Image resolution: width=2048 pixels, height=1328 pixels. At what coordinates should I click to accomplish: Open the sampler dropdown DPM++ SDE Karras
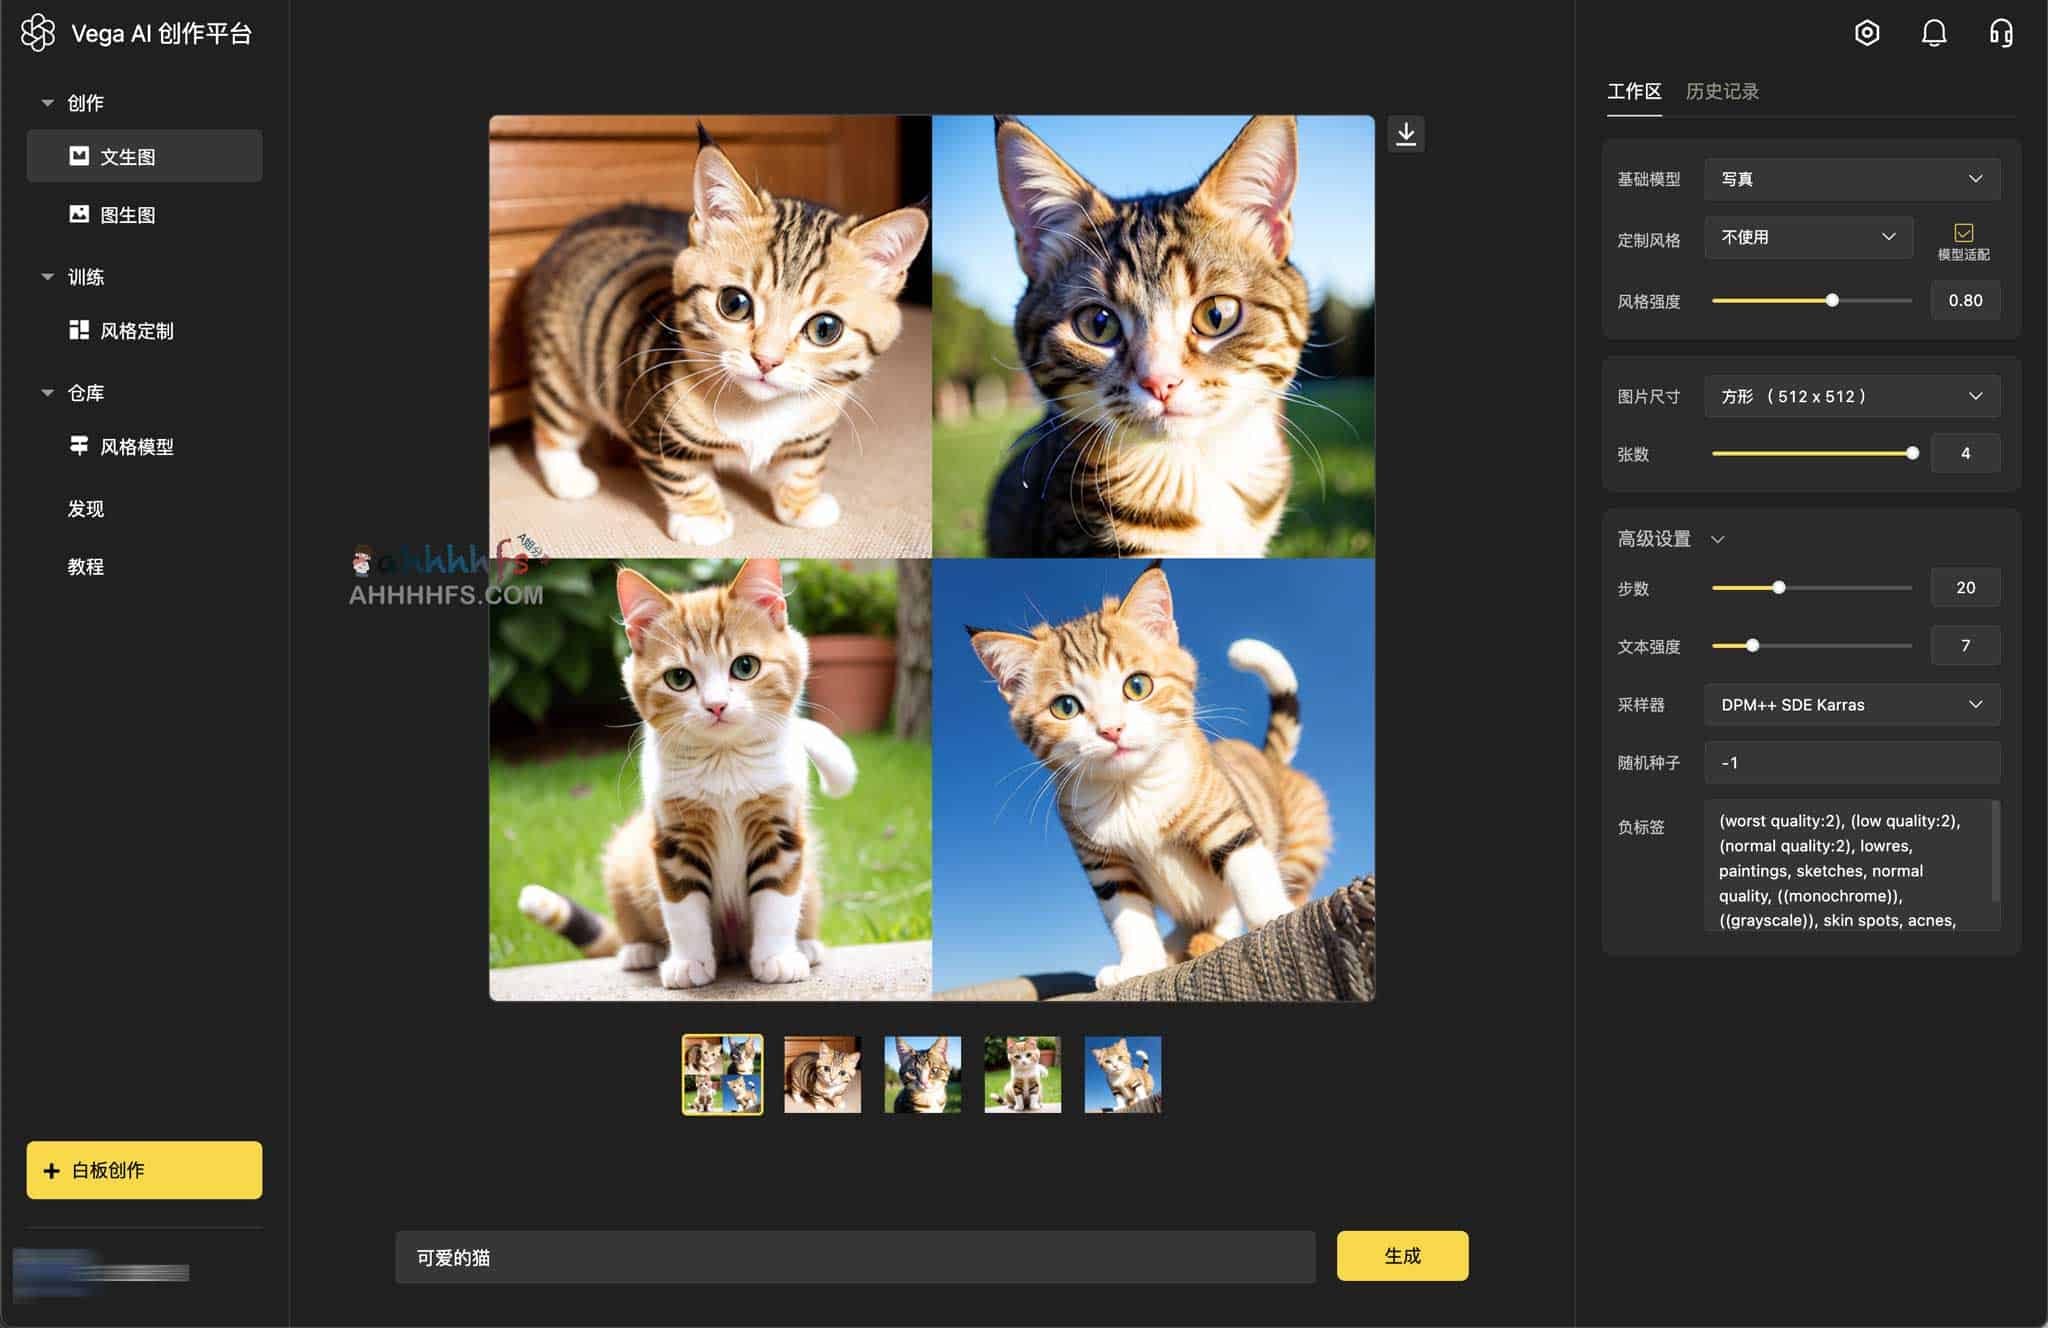pos(1851,704)
